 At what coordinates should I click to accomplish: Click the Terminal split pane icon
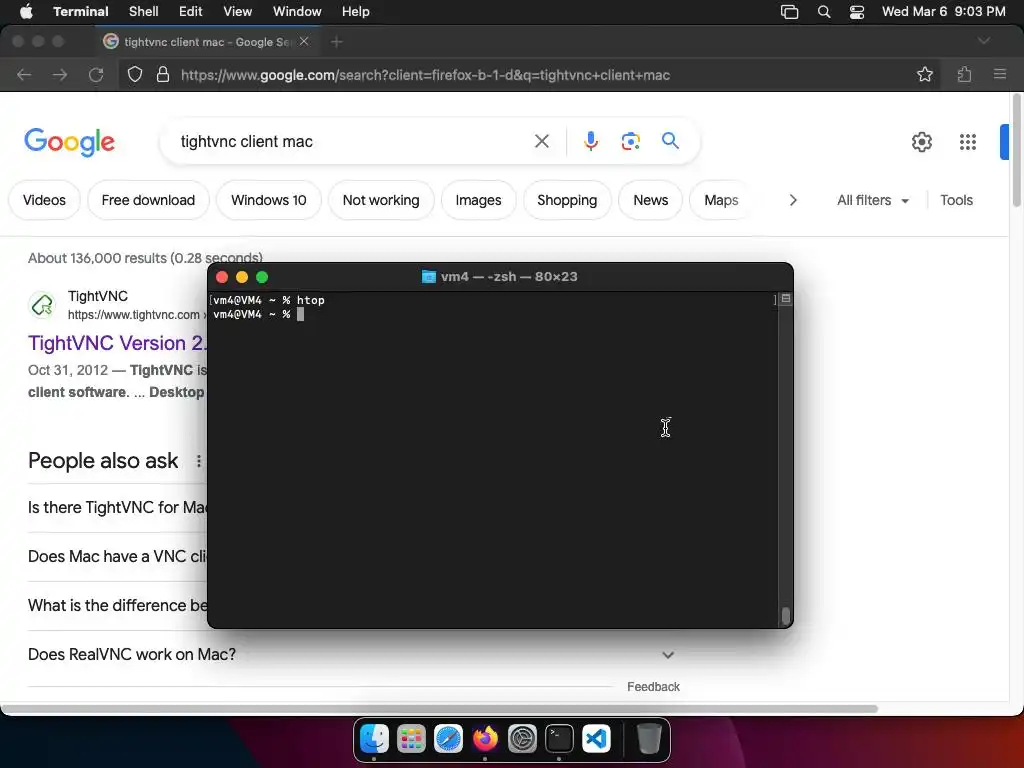click(x=786, y=299)
